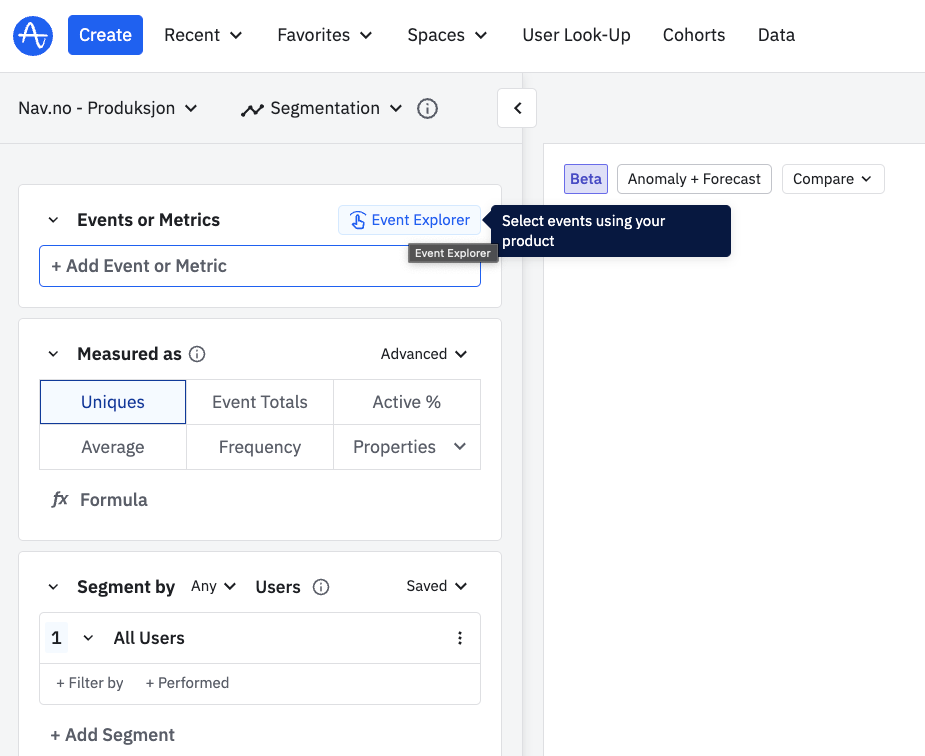
Task: Click the Users info icon
Action: tap(321, 587)
